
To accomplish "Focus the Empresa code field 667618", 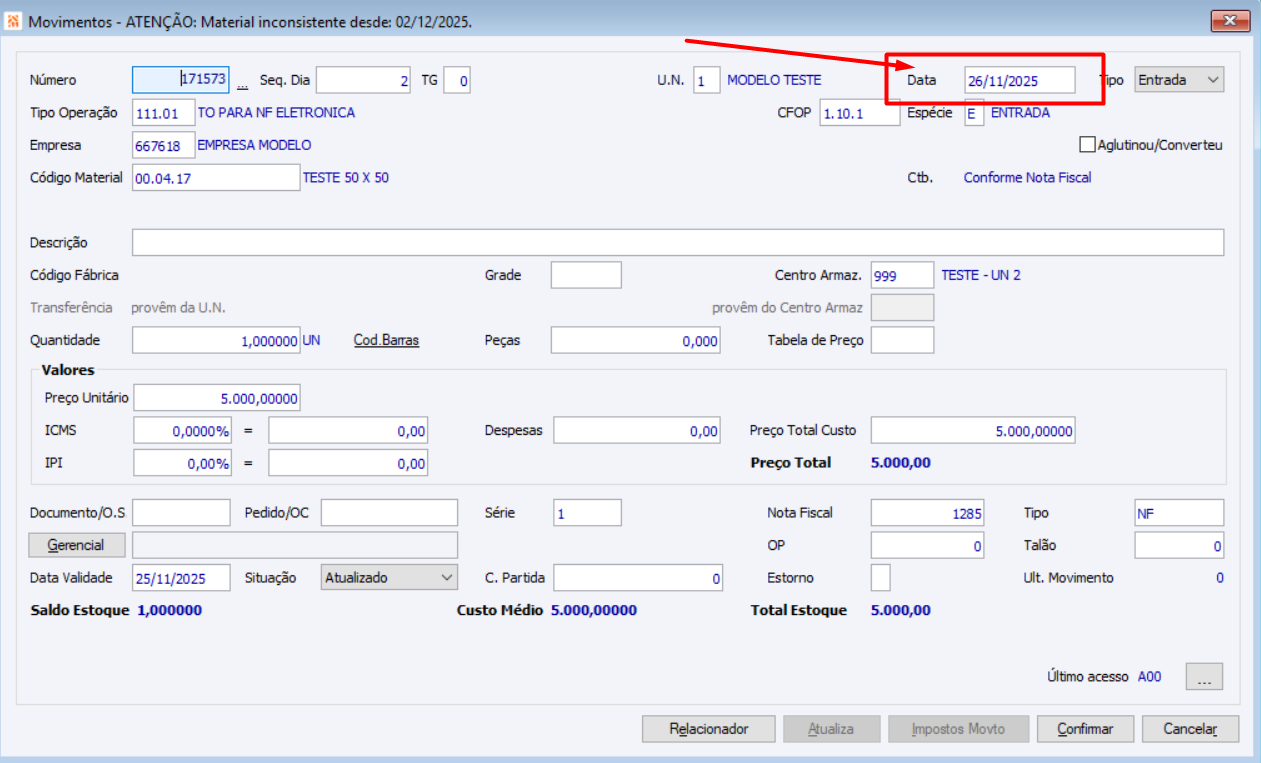I will [x=163, y=145].
